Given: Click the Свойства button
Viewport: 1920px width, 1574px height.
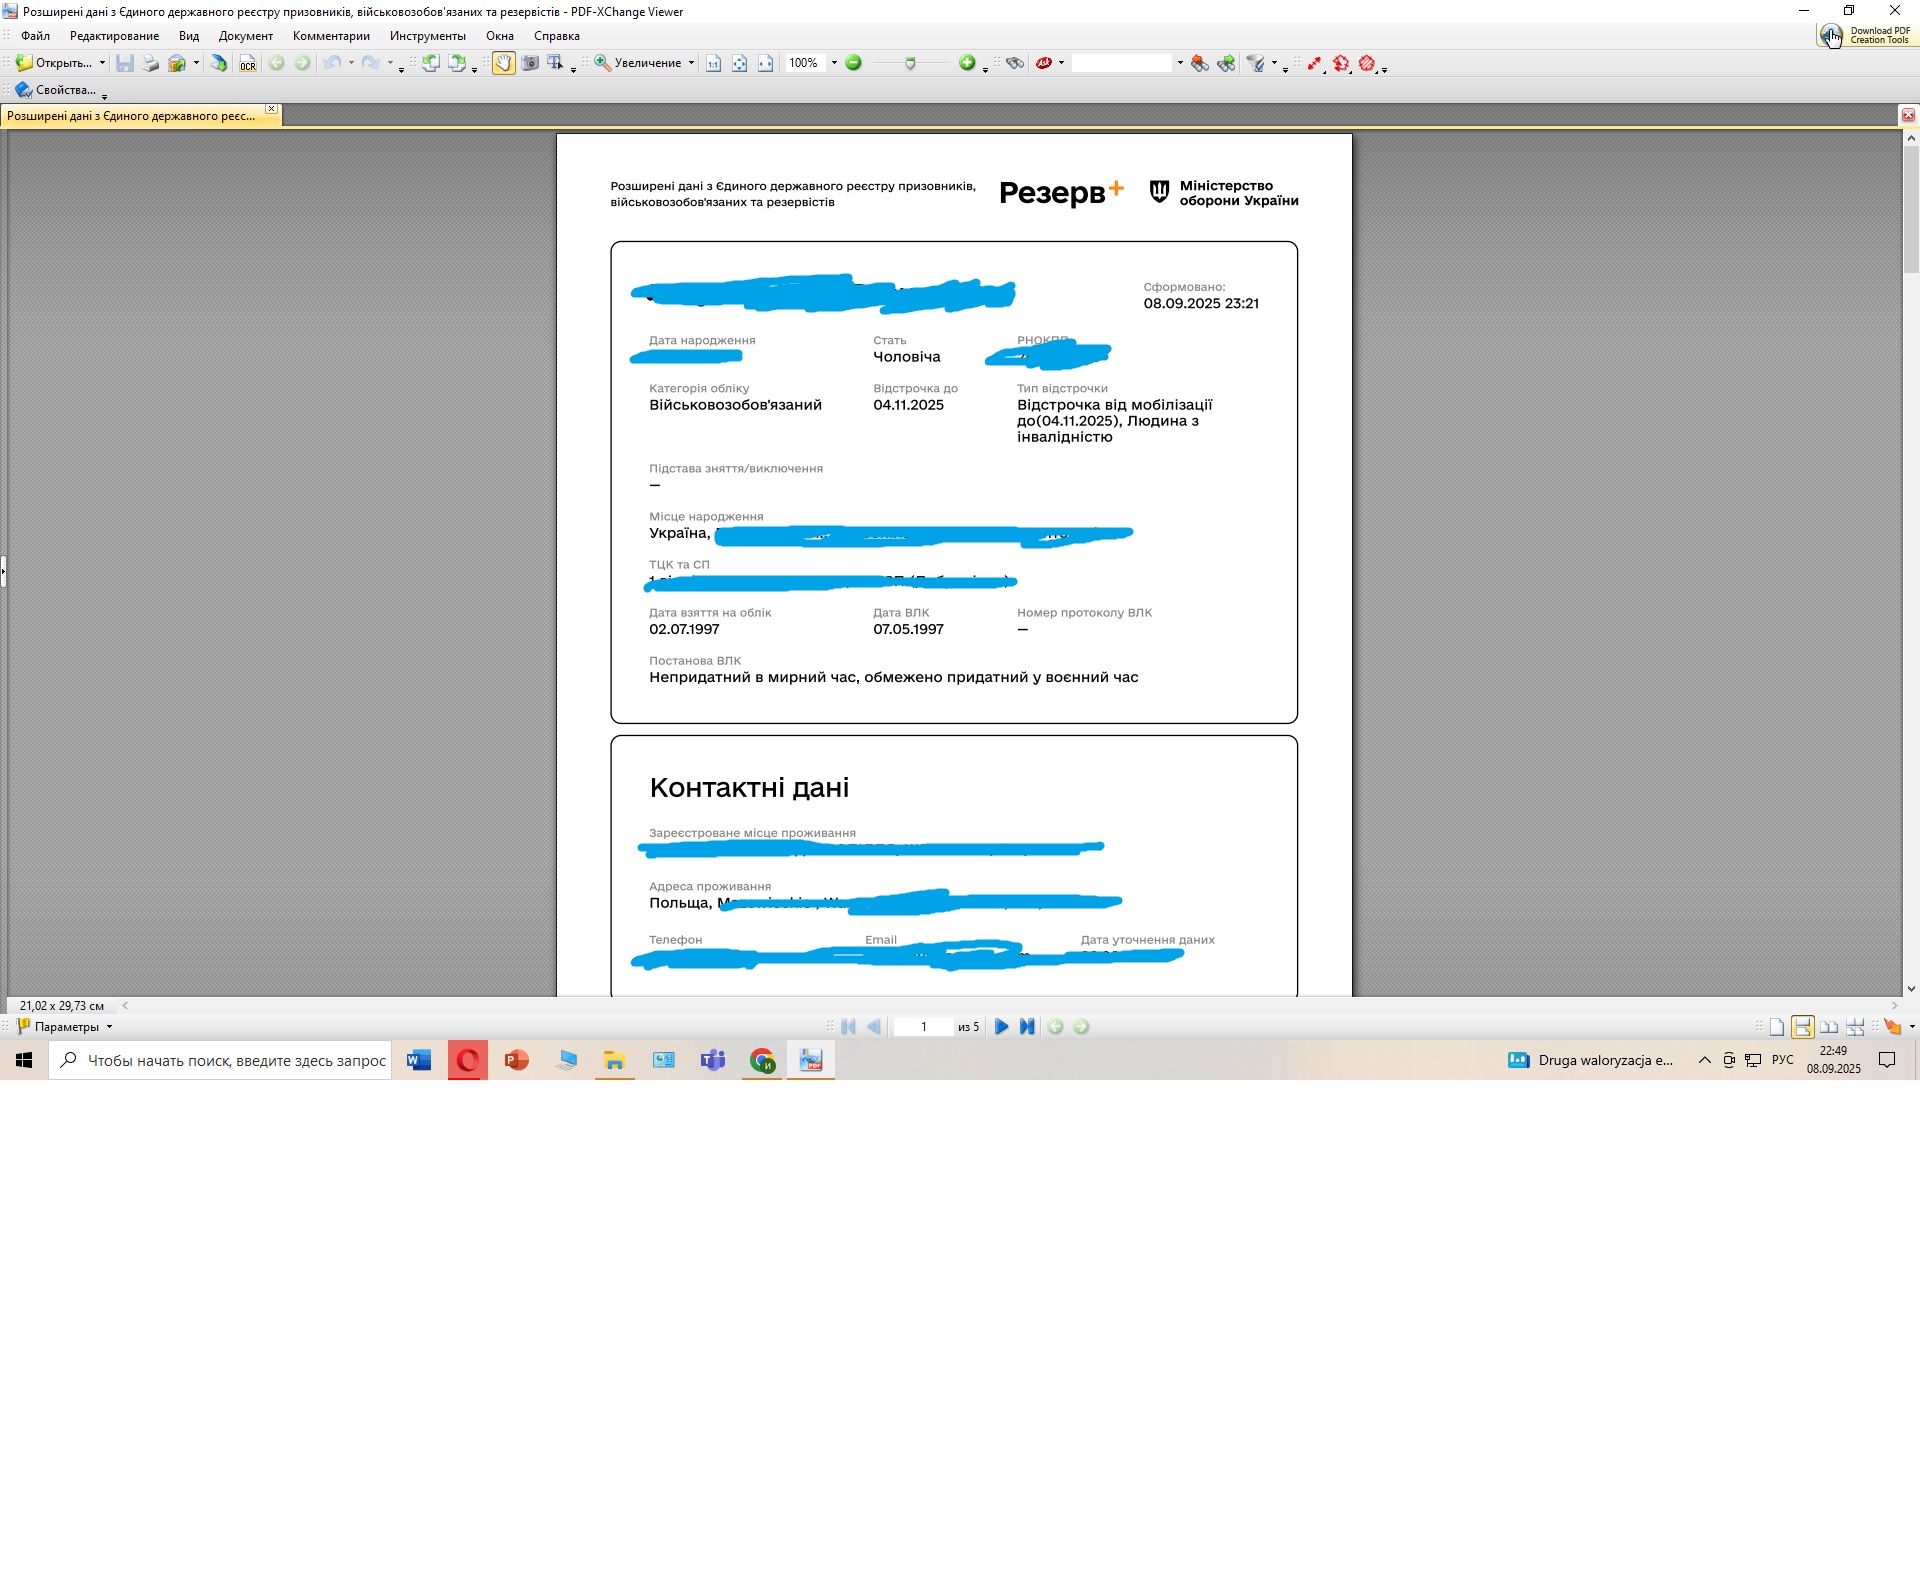Looking at the screenshot, I should click(x=57, y=90).
